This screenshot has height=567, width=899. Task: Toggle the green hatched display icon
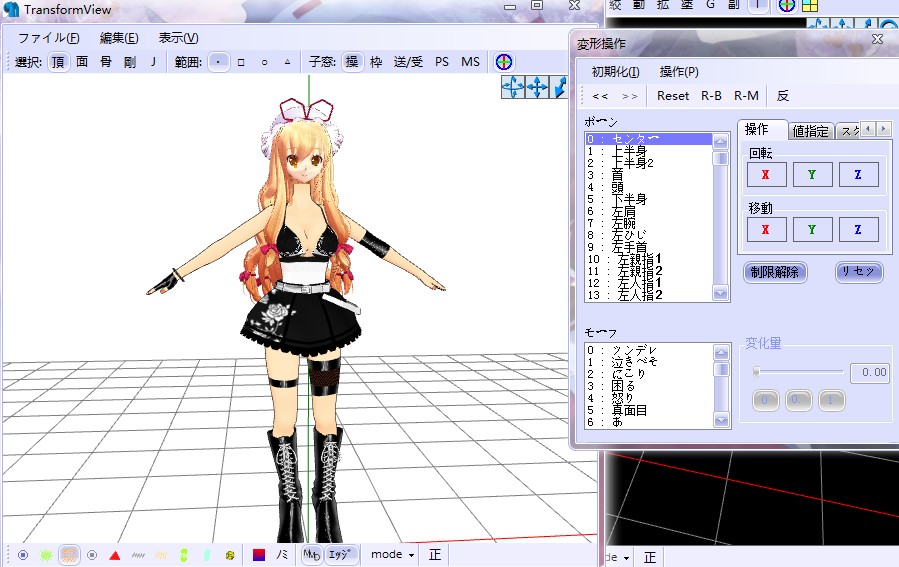pyautogui.click(x=46, y=555)
